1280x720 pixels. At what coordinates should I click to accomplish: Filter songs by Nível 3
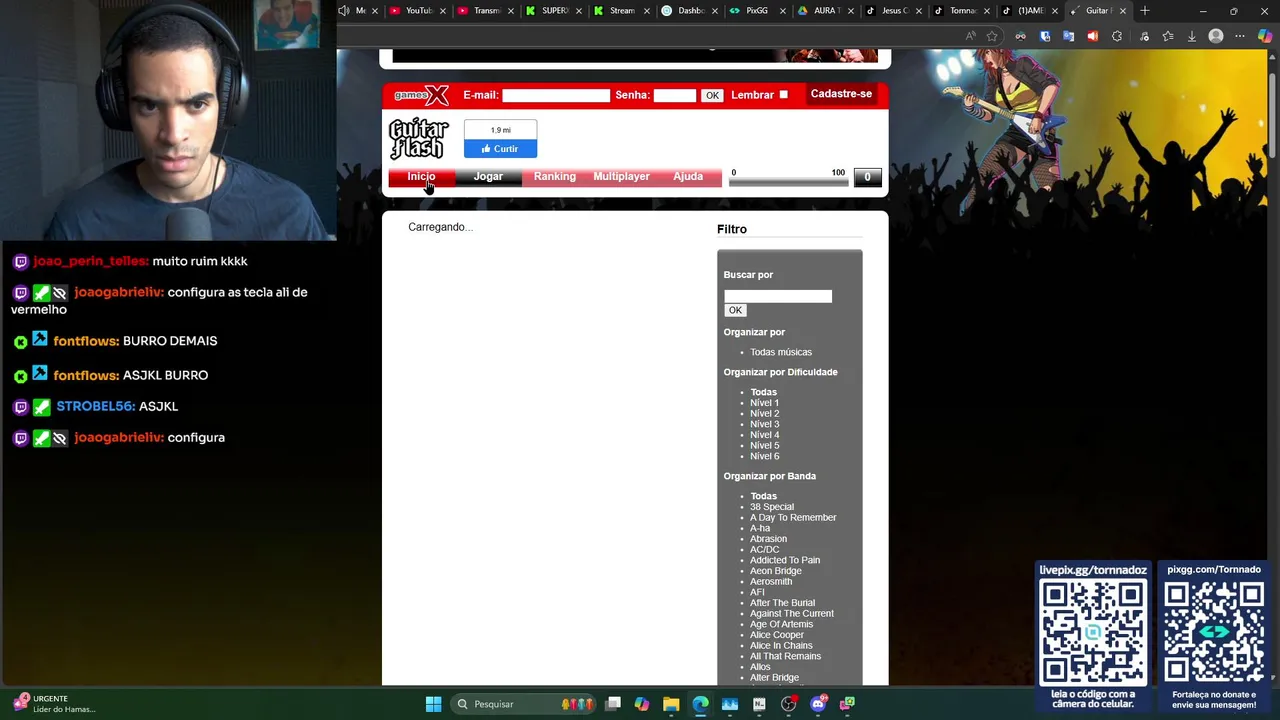[764, 424]
